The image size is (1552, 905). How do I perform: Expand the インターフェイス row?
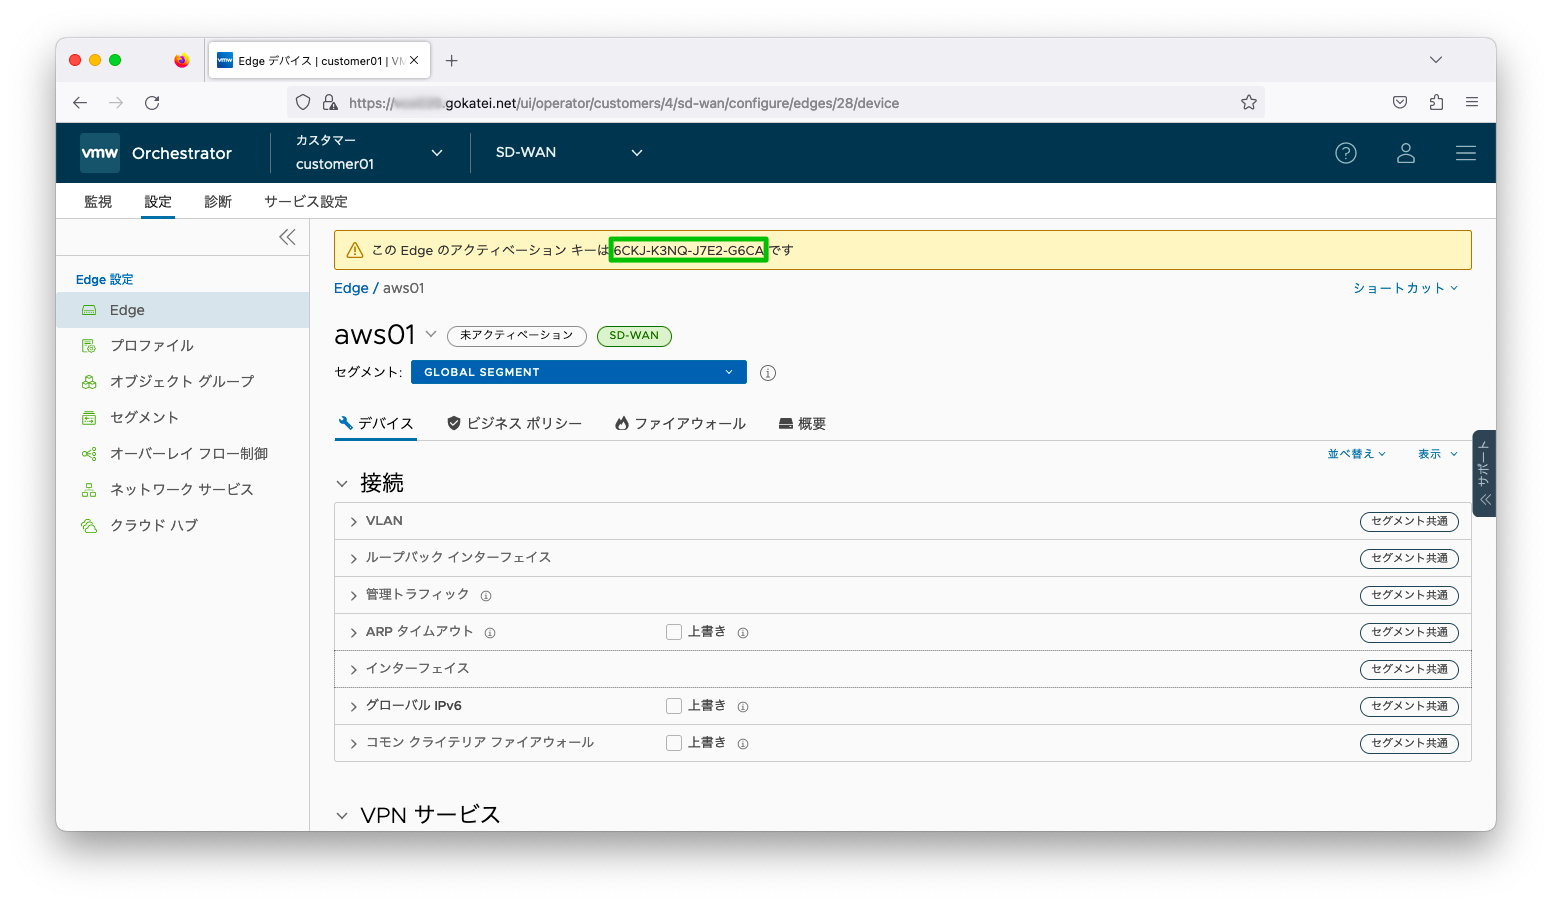[353, 670]
